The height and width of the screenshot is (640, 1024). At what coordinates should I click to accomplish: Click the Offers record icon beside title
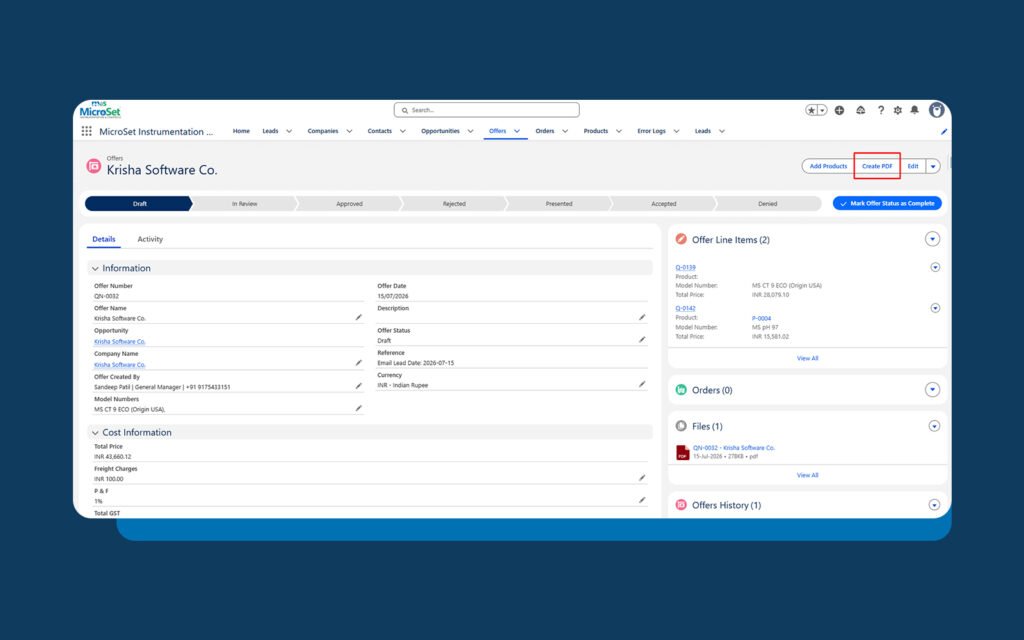(93, 166)
